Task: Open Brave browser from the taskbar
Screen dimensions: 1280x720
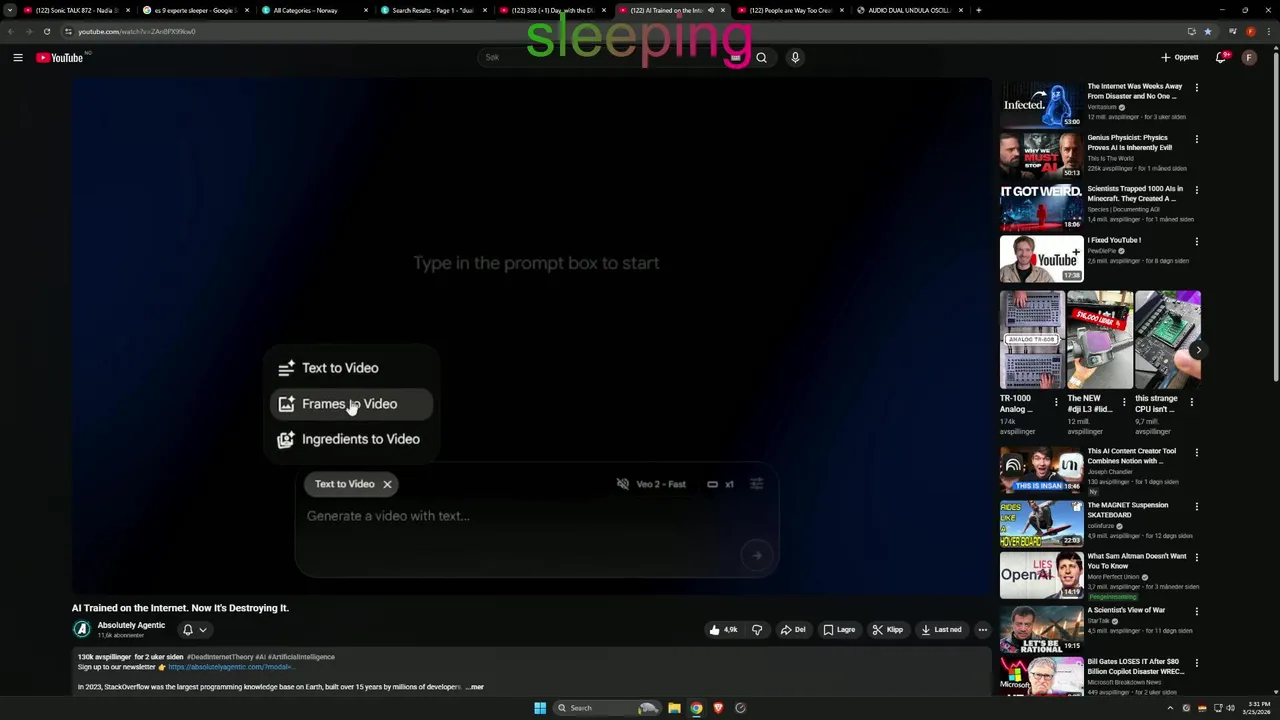Action: click(x=718, y=708)
